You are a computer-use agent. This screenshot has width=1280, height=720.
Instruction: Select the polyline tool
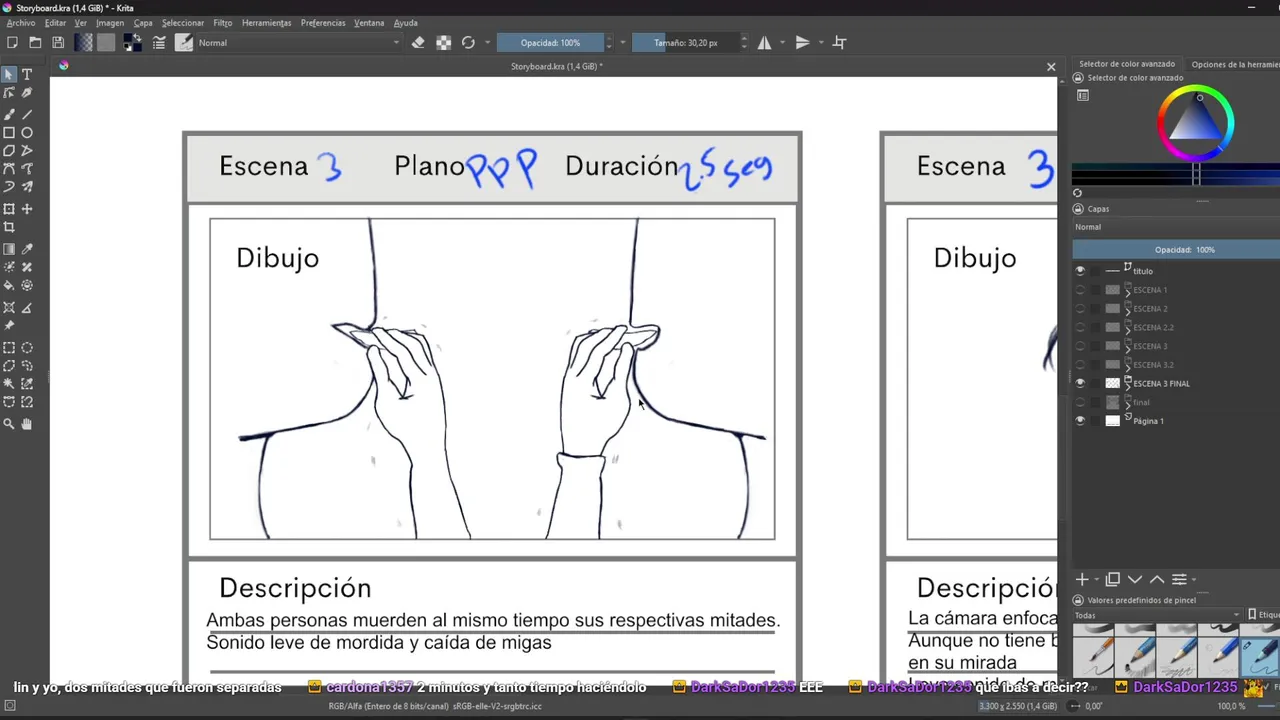pyautogui.click(x=27, y=151)
